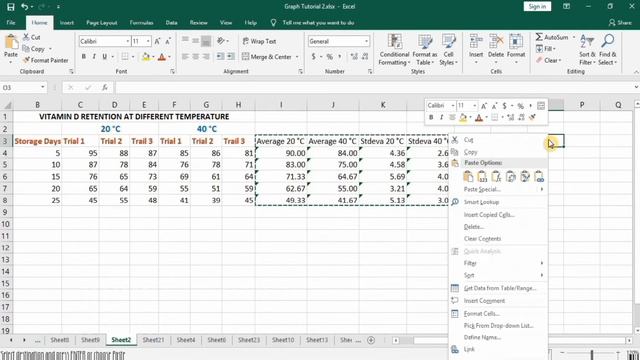Toggle Italic in the ribbon Font group

[x=94, y=57]
